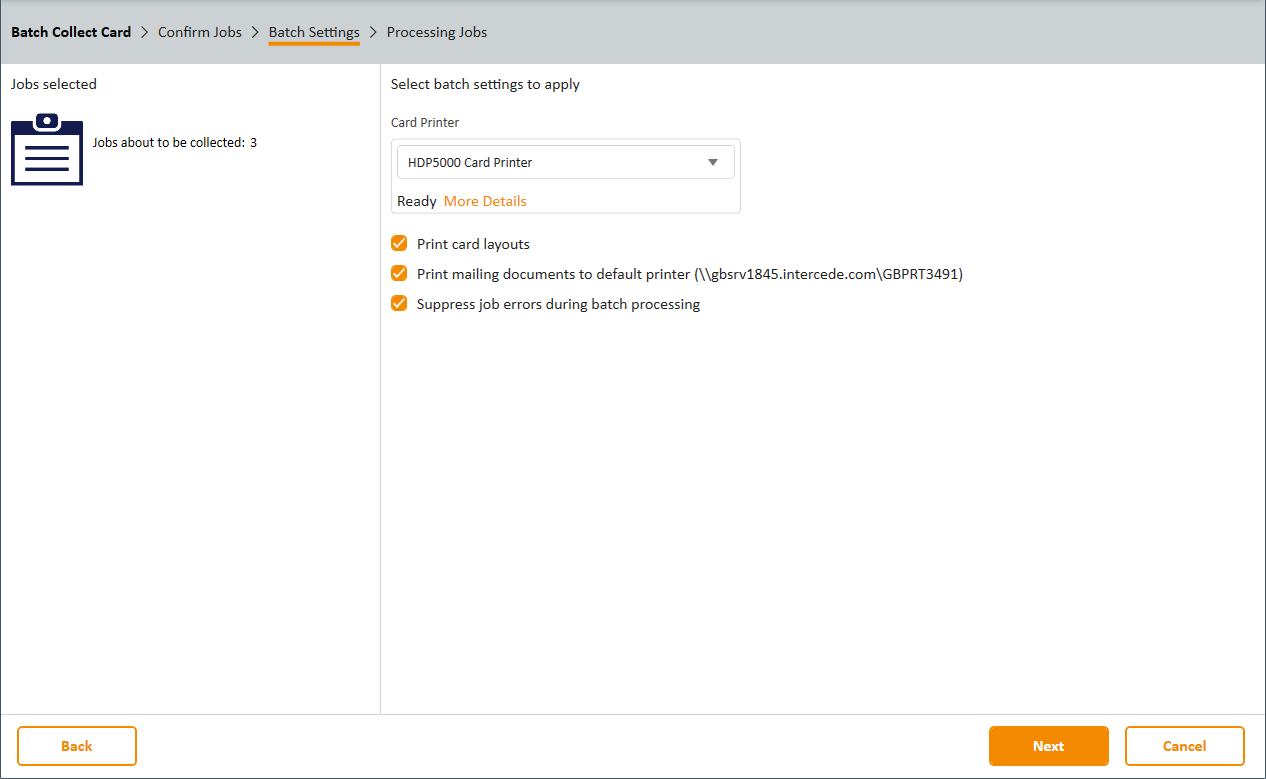This screenshot has height=779, width=1266.
Task: Uncheck the Print card layouts checkbox
Action: 399,243
